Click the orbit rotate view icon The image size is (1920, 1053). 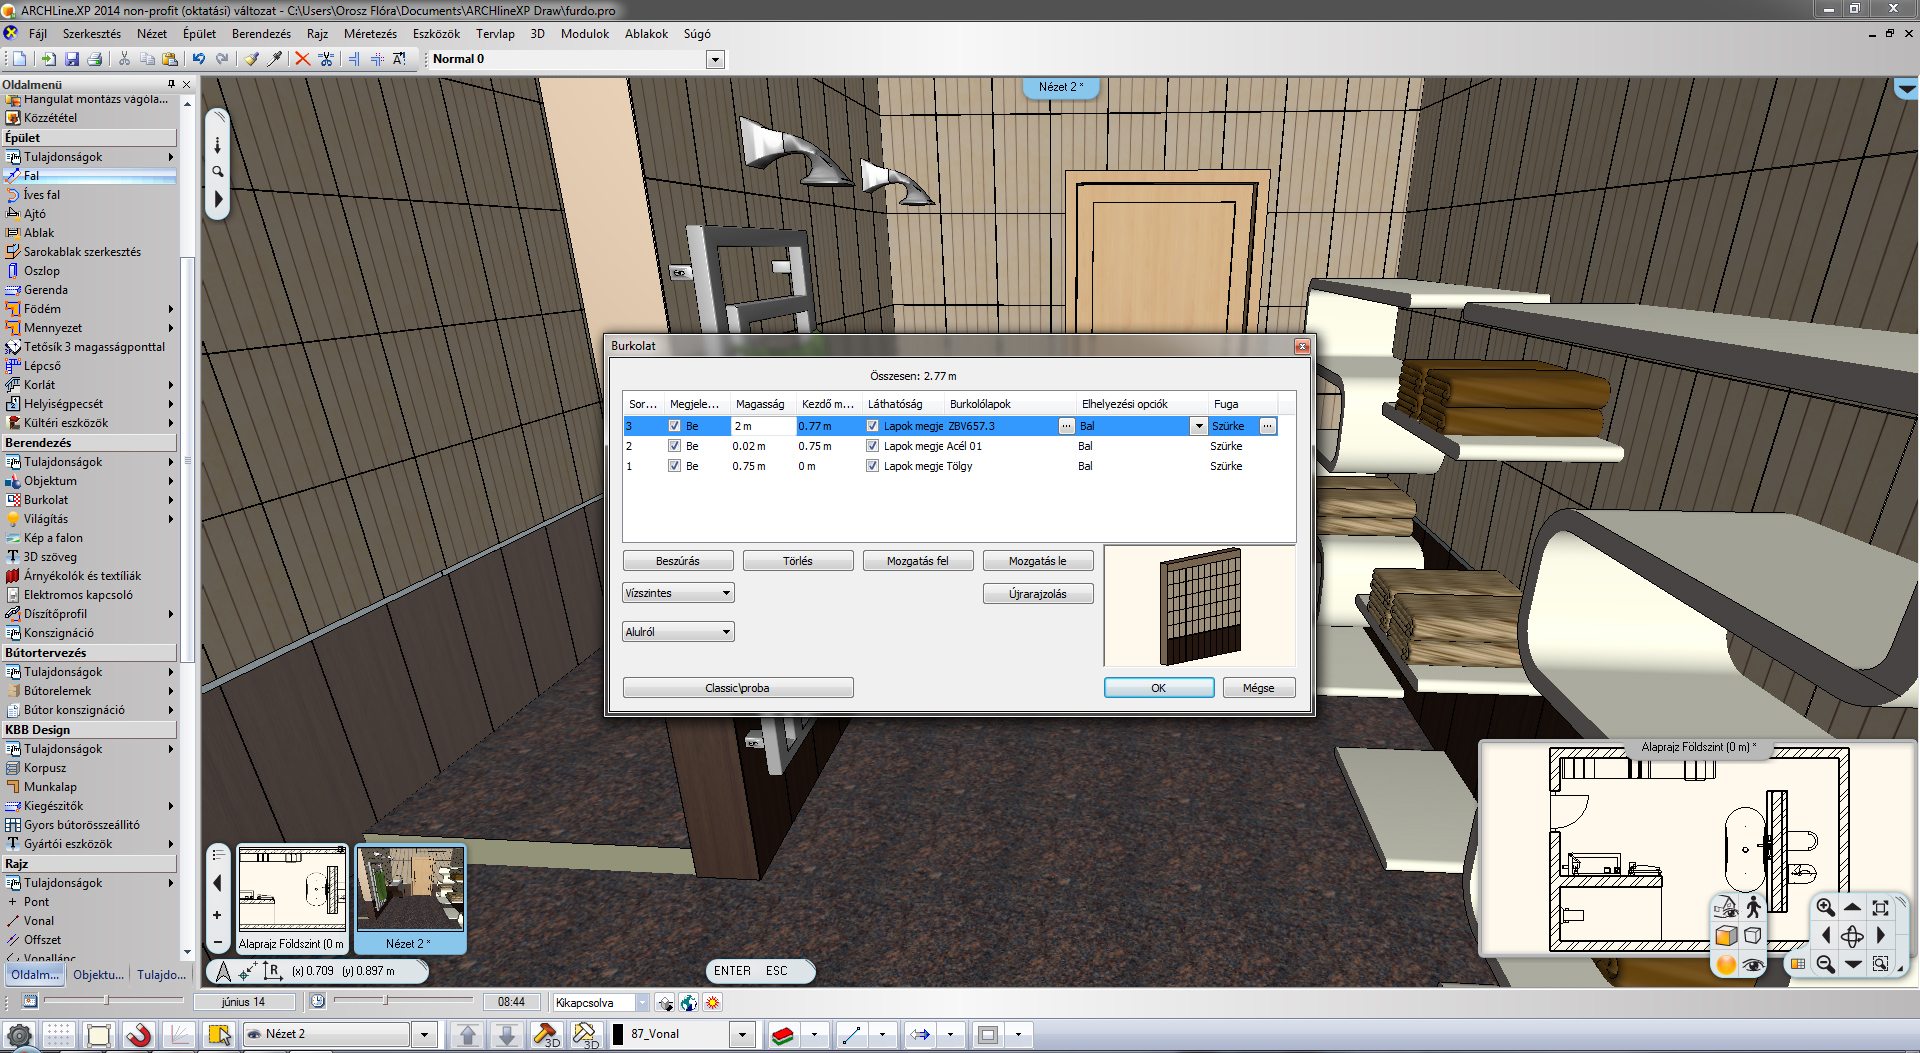pyautogui.click(x=1852, y=936)
